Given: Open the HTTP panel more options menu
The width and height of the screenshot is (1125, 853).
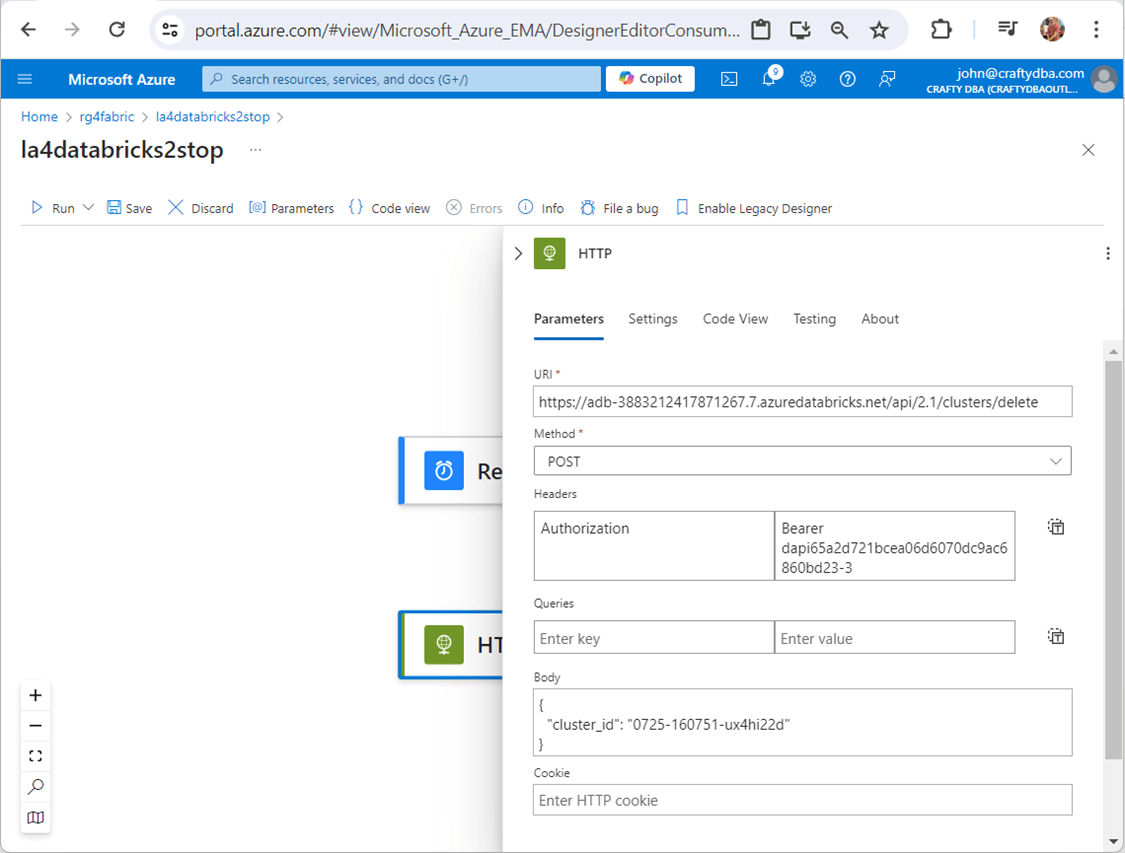Looking at the screenshot, I should [1108, 253].
